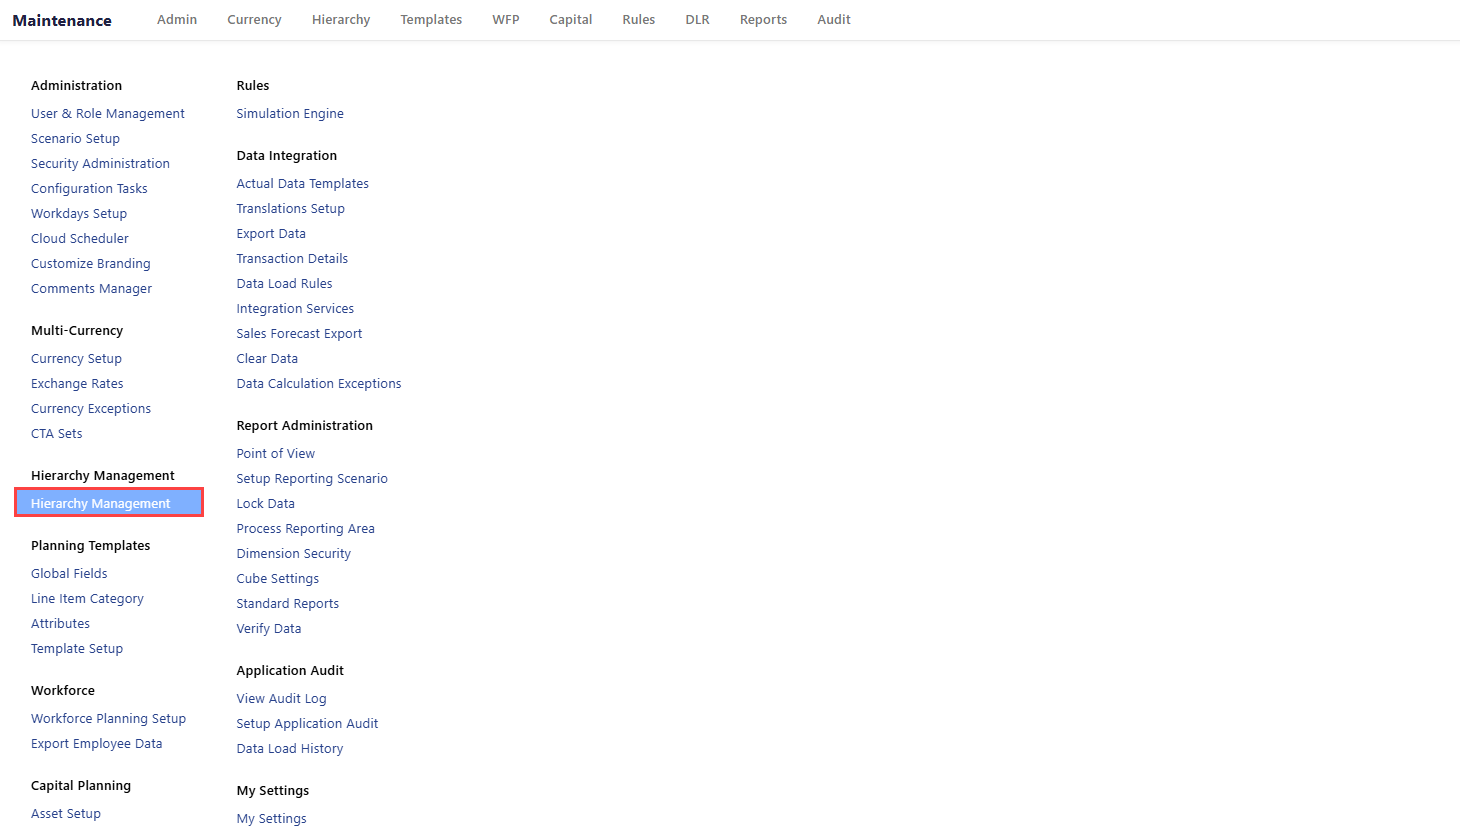The height and width of the screenshot is (828, 1460).
Task: Go to Dimension Security
Action: coord(293,553)
